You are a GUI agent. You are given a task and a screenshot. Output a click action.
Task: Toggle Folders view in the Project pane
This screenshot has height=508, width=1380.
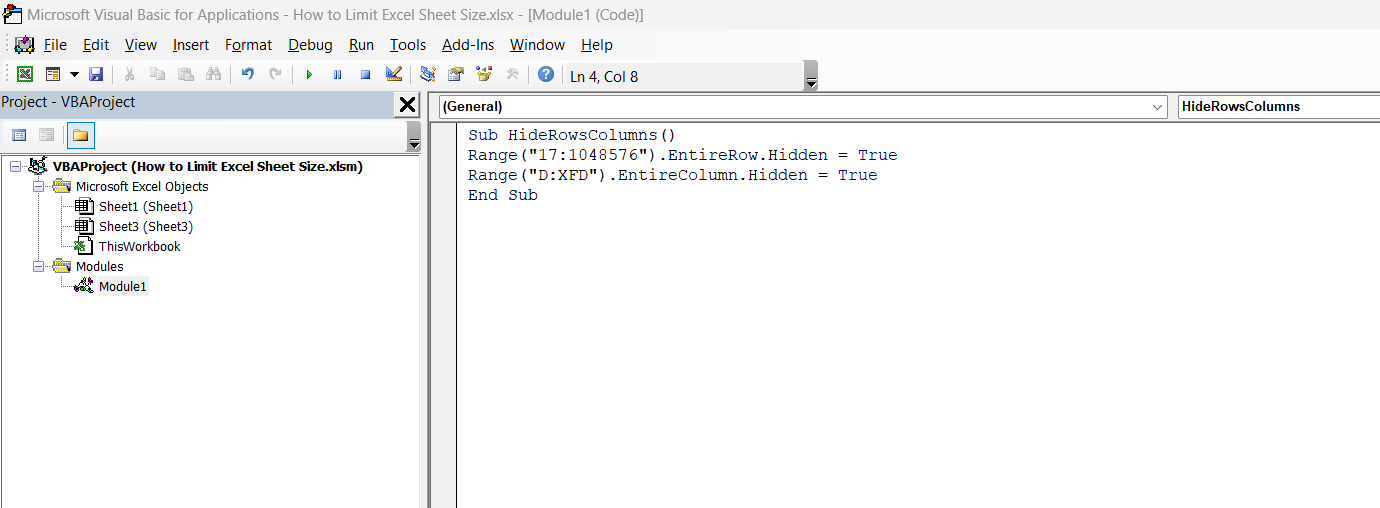click(81, 135)
